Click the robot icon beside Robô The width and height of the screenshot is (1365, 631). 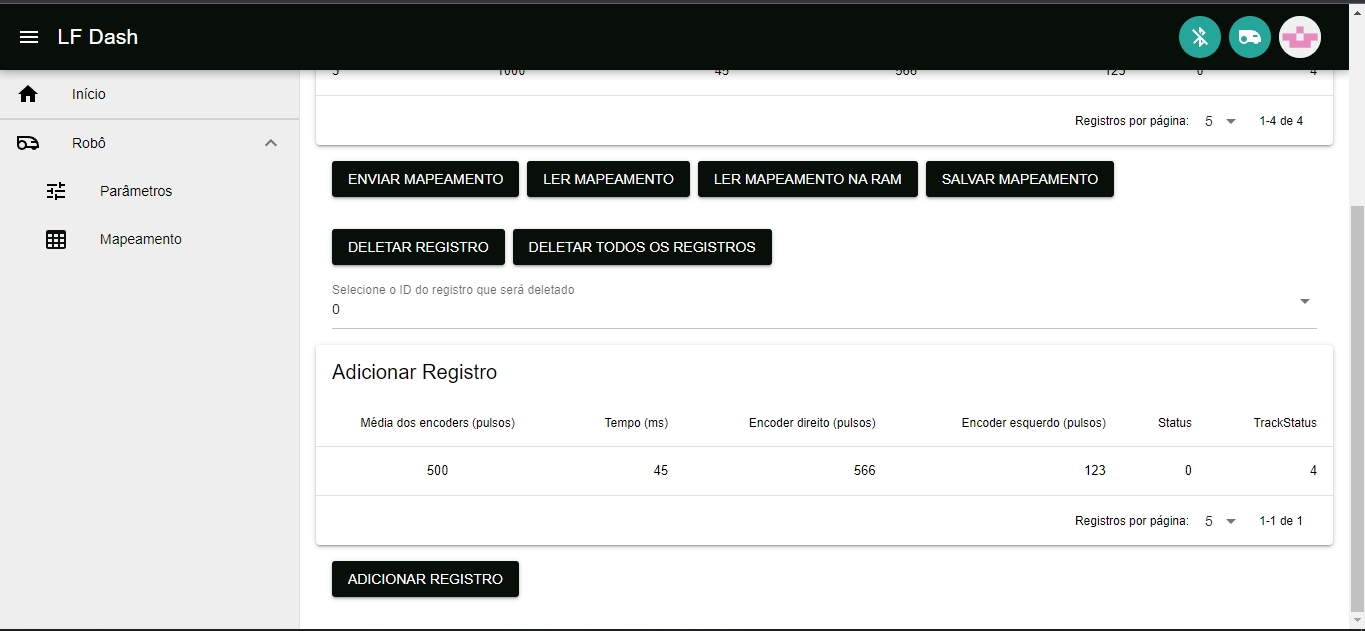coord(28,143)
